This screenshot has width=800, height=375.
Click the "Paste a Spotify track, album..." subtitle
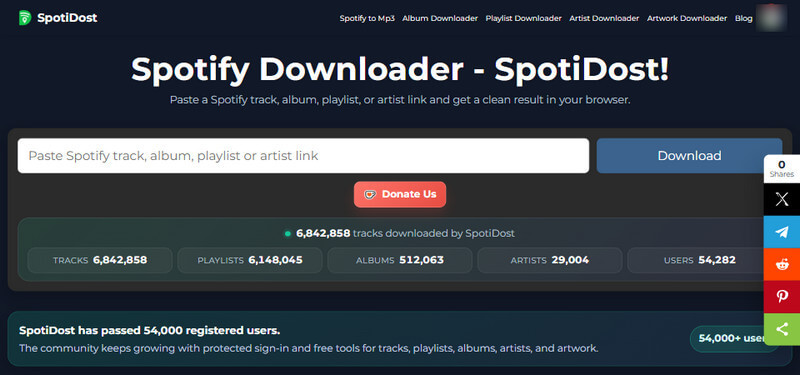coord(400,99)
